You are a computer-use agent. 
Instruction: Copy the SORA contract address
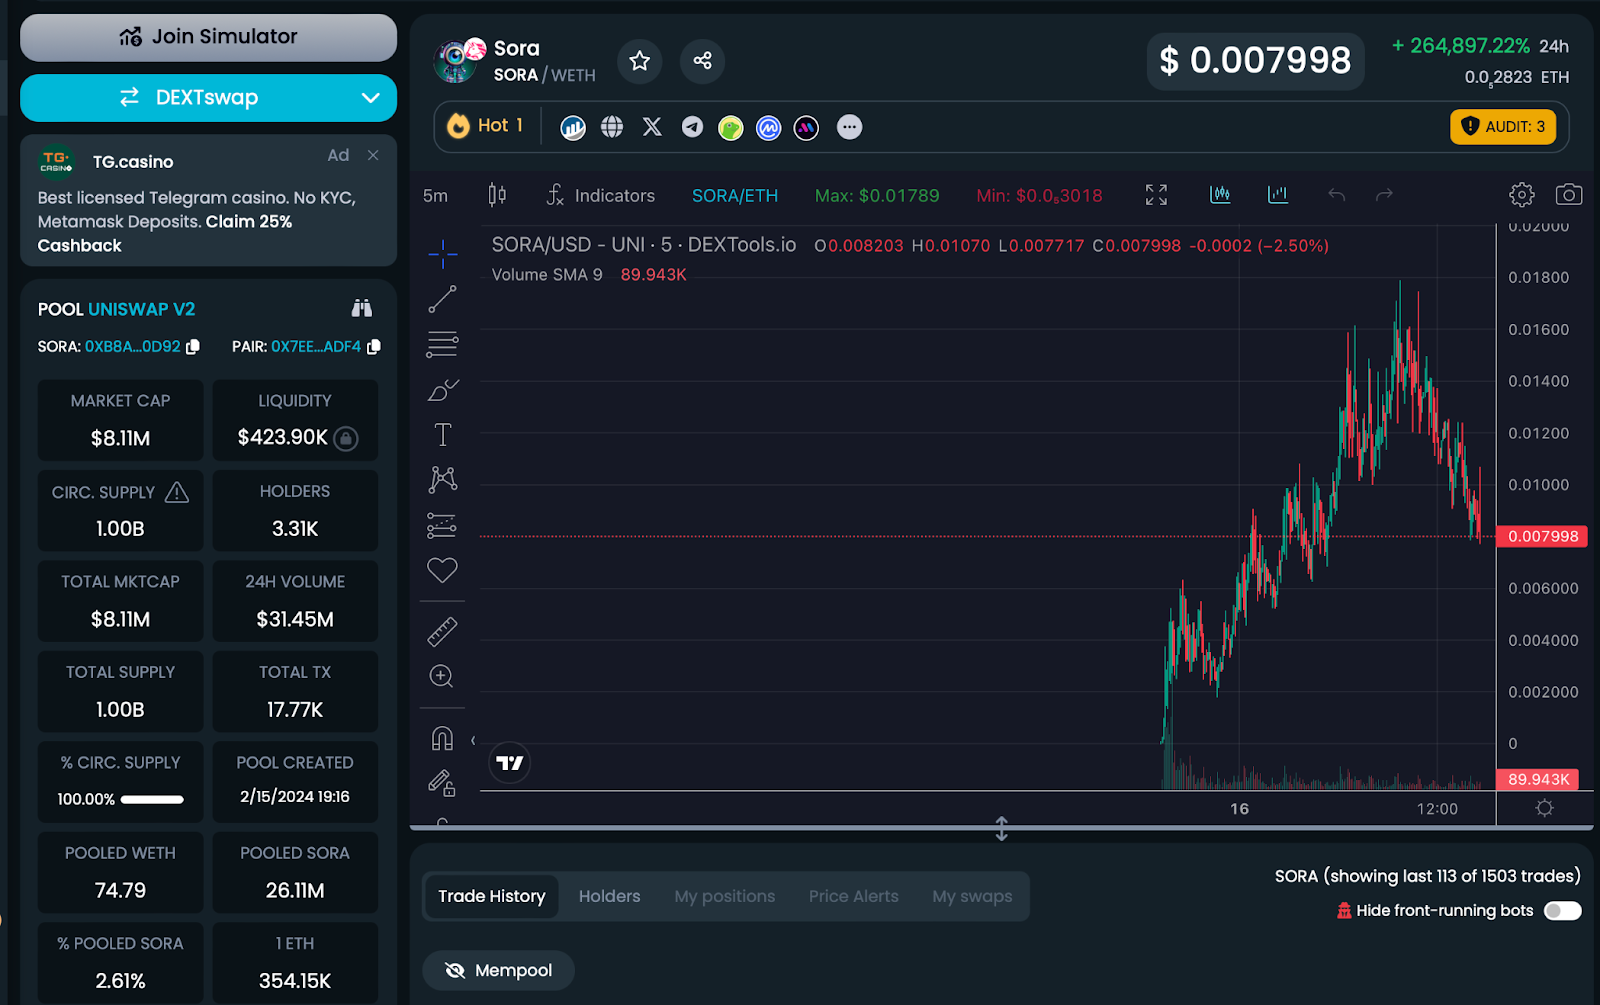(193, 346)
